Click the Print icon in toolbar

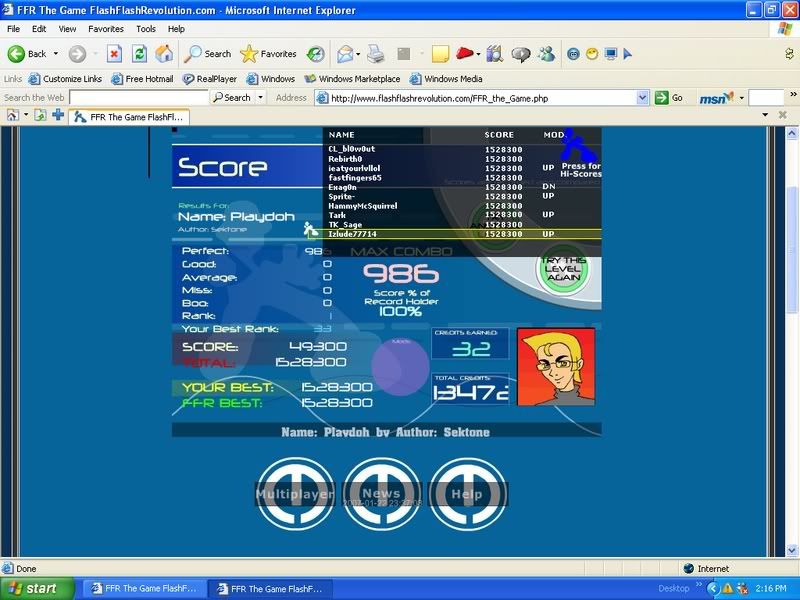click(x=376, y=54)
